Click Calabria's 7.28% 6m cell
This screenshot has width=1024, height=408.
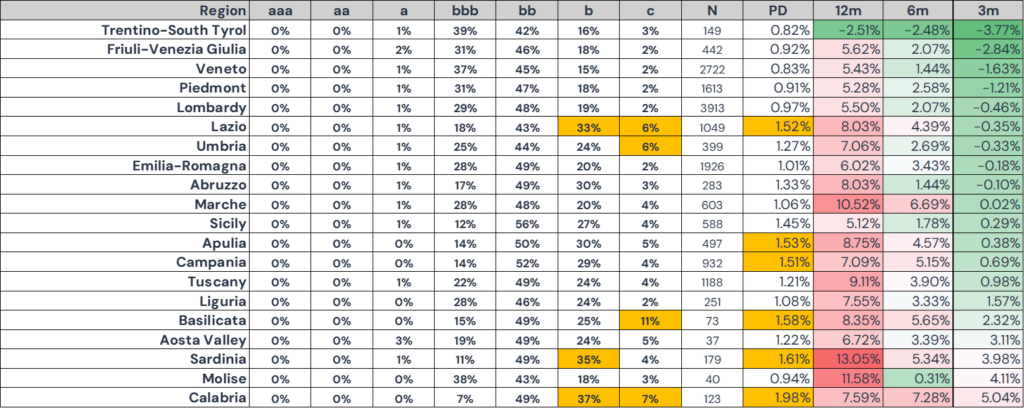pos(919,398)
